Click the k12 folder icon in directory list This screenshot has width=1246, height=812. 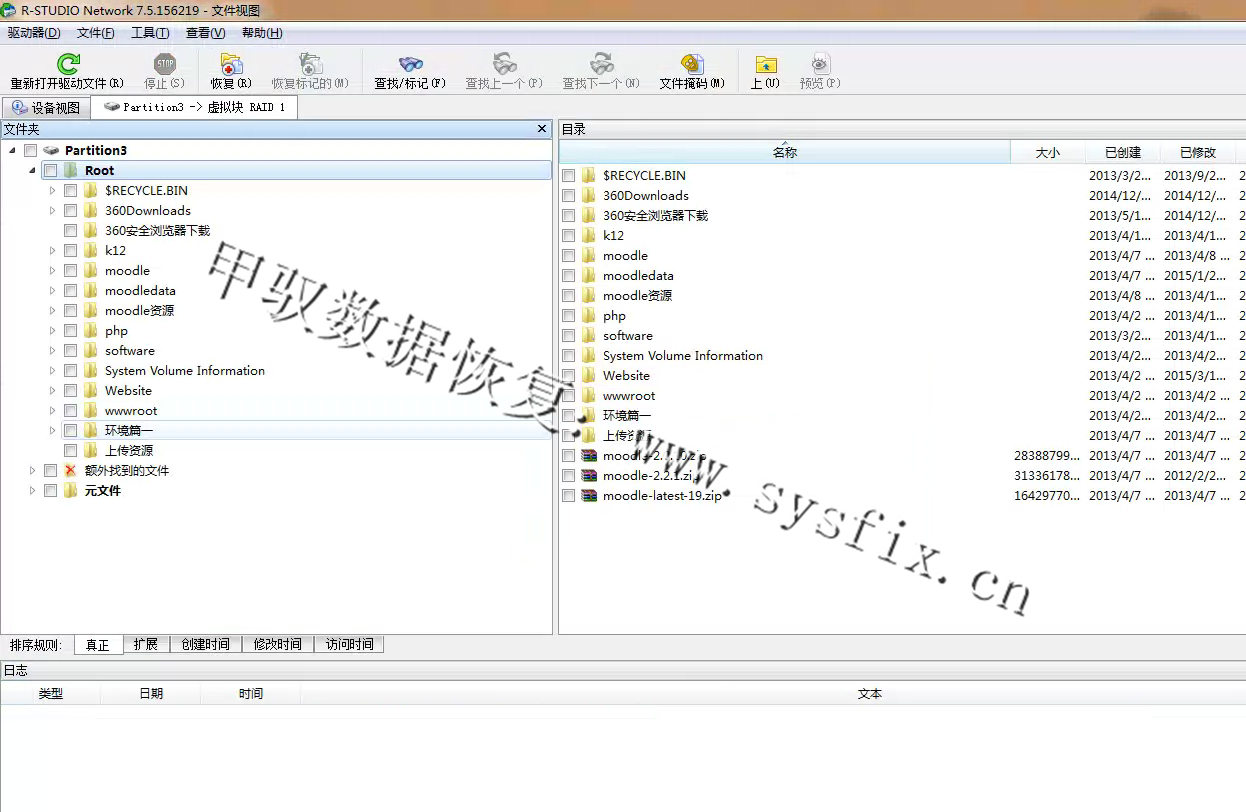tap(589, 235)
